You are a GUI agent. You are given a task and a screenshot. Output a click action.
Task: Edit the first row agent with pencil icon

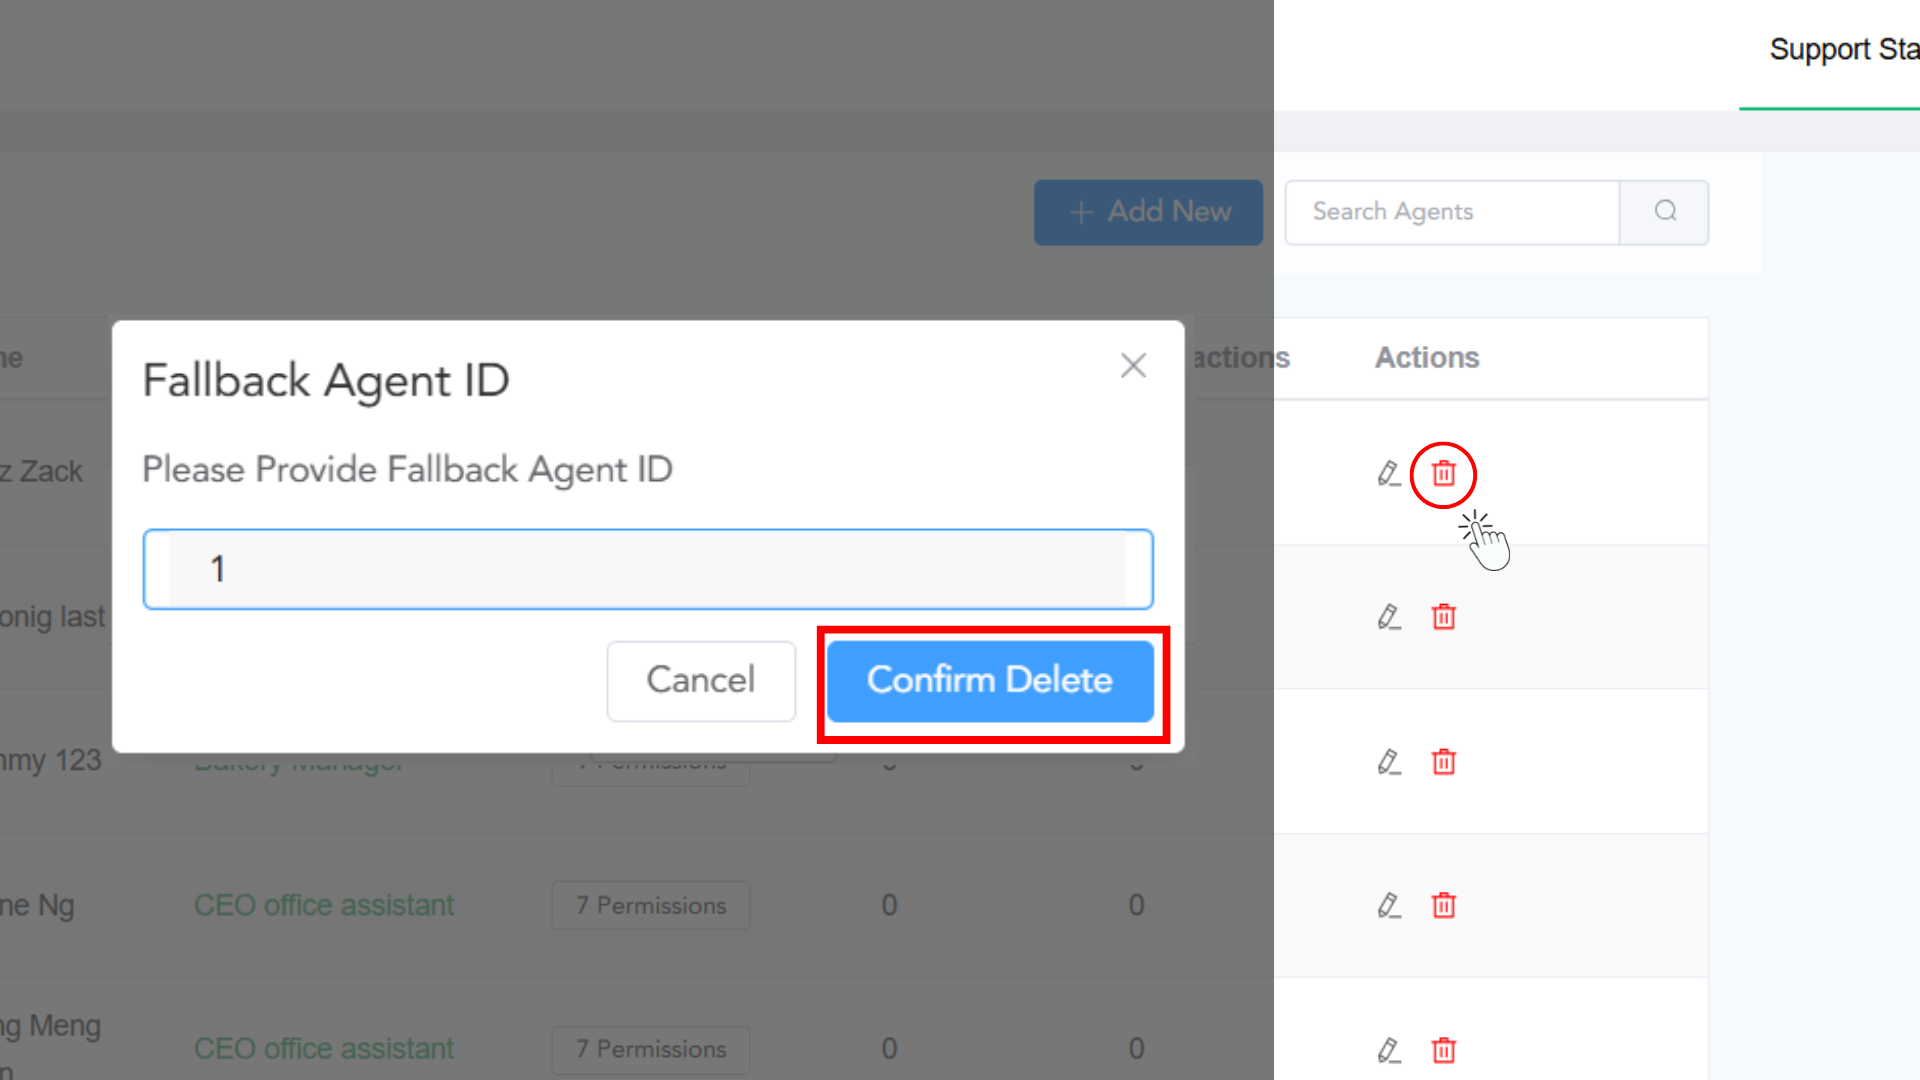coord(1388,474)
